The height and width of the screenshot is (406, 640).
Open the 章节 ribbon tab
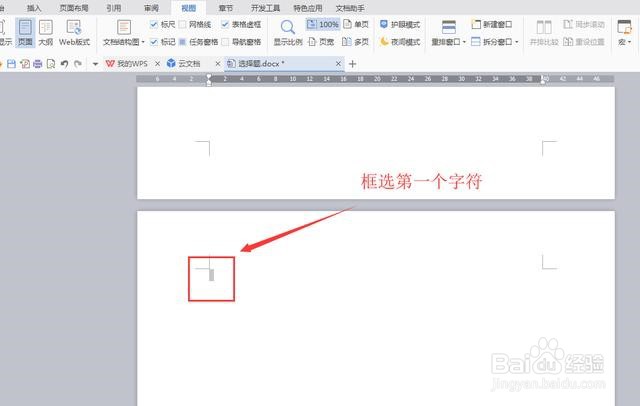coord(225,8)
